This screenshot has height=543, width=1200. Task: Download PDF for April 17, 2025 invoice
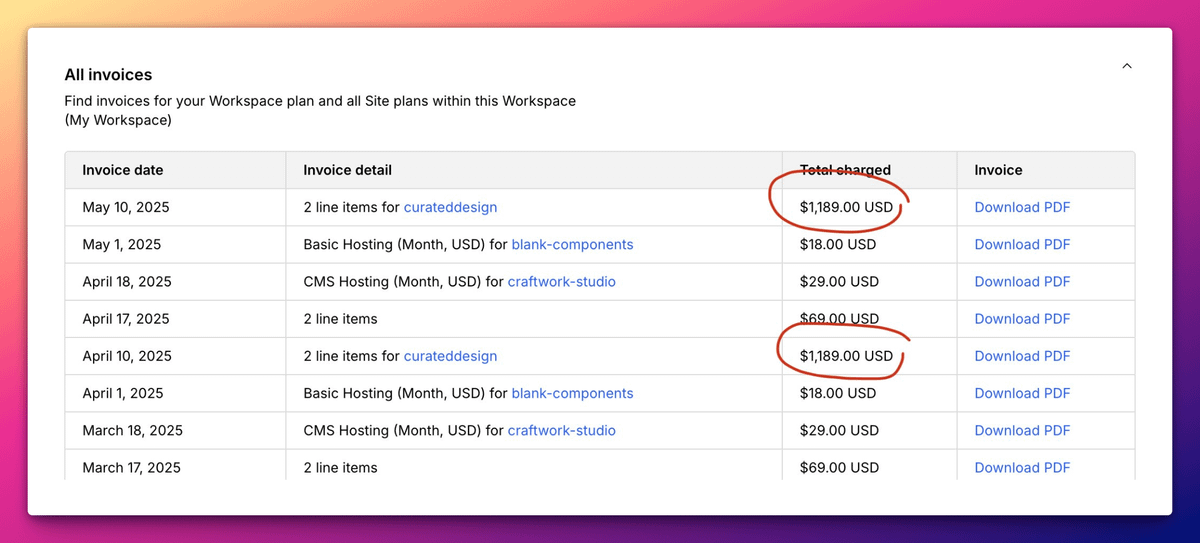[x=1022, y=318]
